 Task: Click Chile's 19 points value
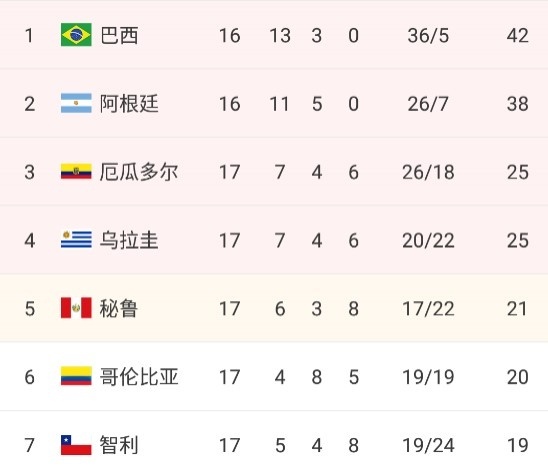click(518, 445)
